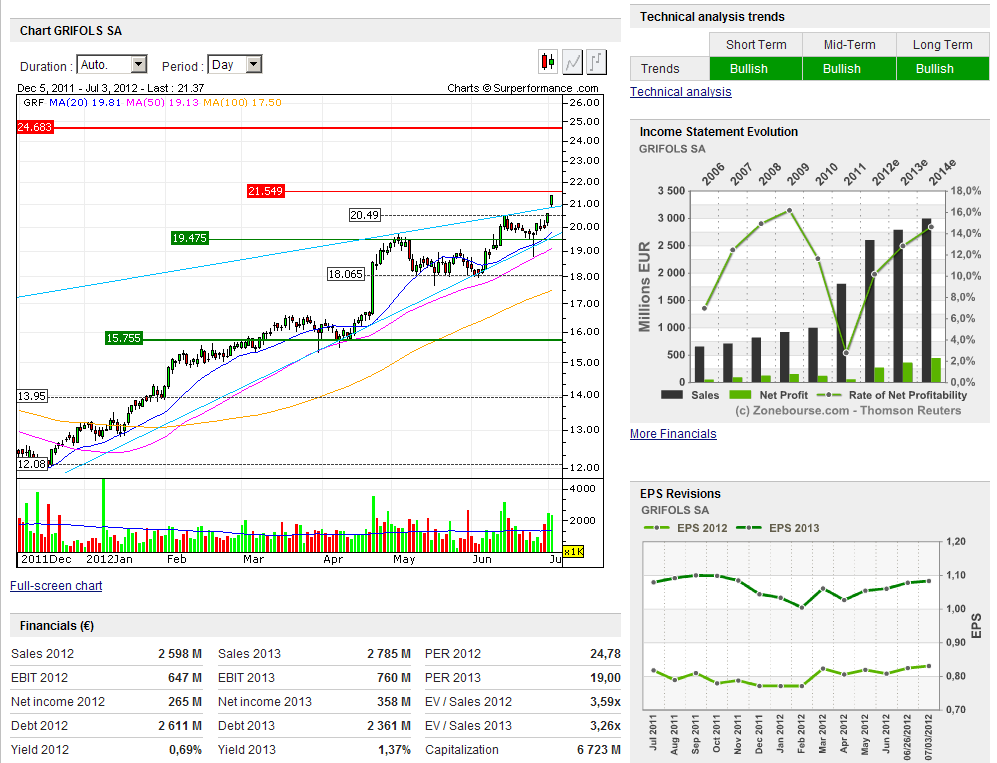Open the Period dropdown set to Day
This screenshot has width=997, height=763.
pyautogui.click(x=235, y=64)
